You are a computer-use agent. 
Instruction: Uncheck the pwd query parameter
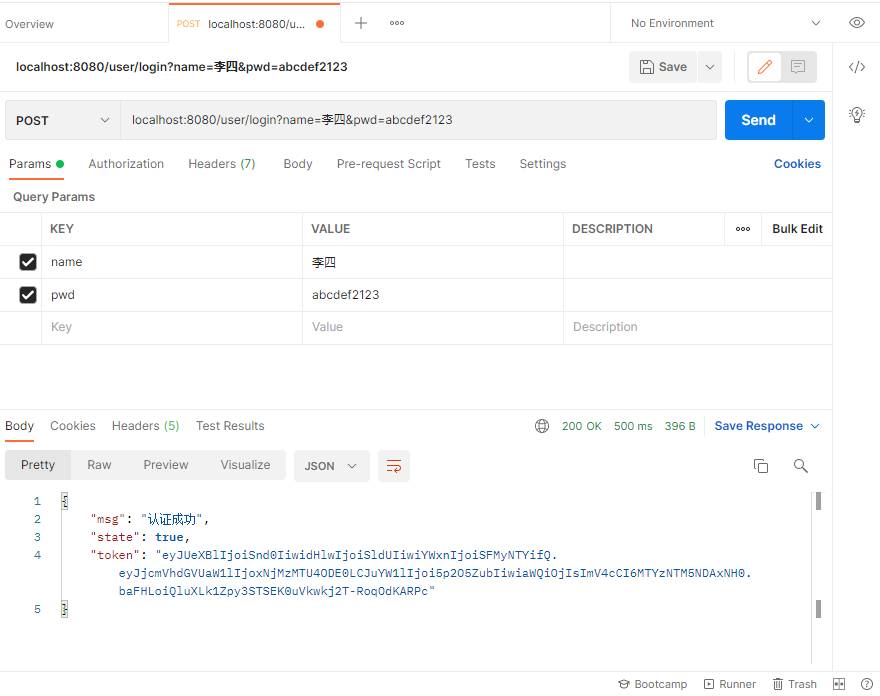[28, 295]
